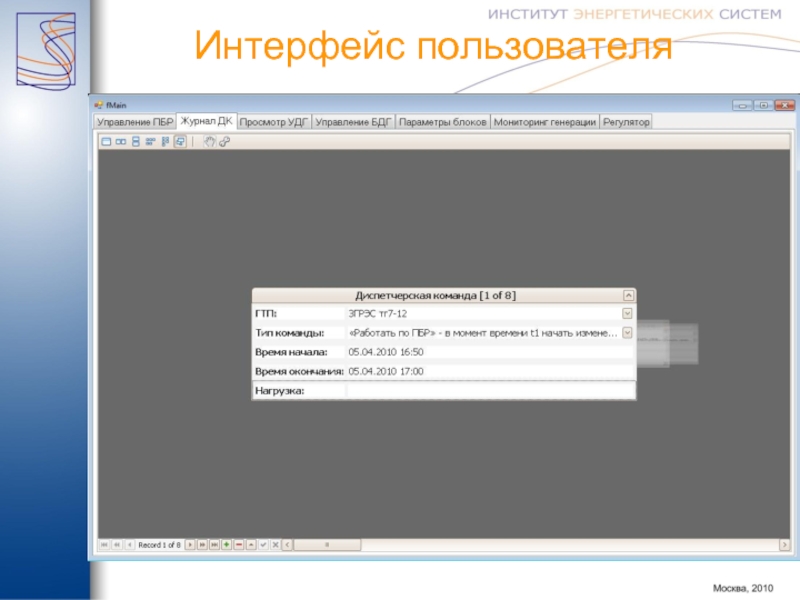
Task: Jump to previous page of records
Action: click(x=117, y=545)
